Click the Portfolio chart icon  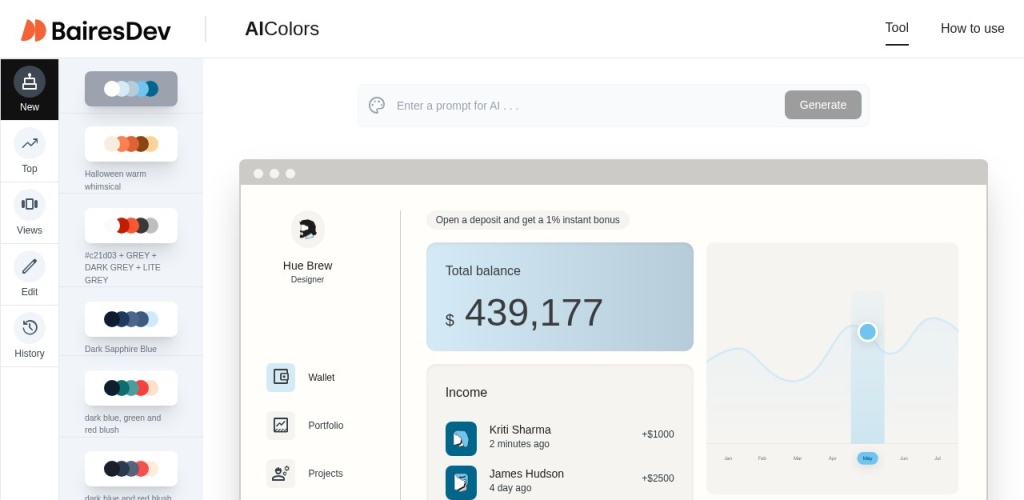tap(281, 425)
